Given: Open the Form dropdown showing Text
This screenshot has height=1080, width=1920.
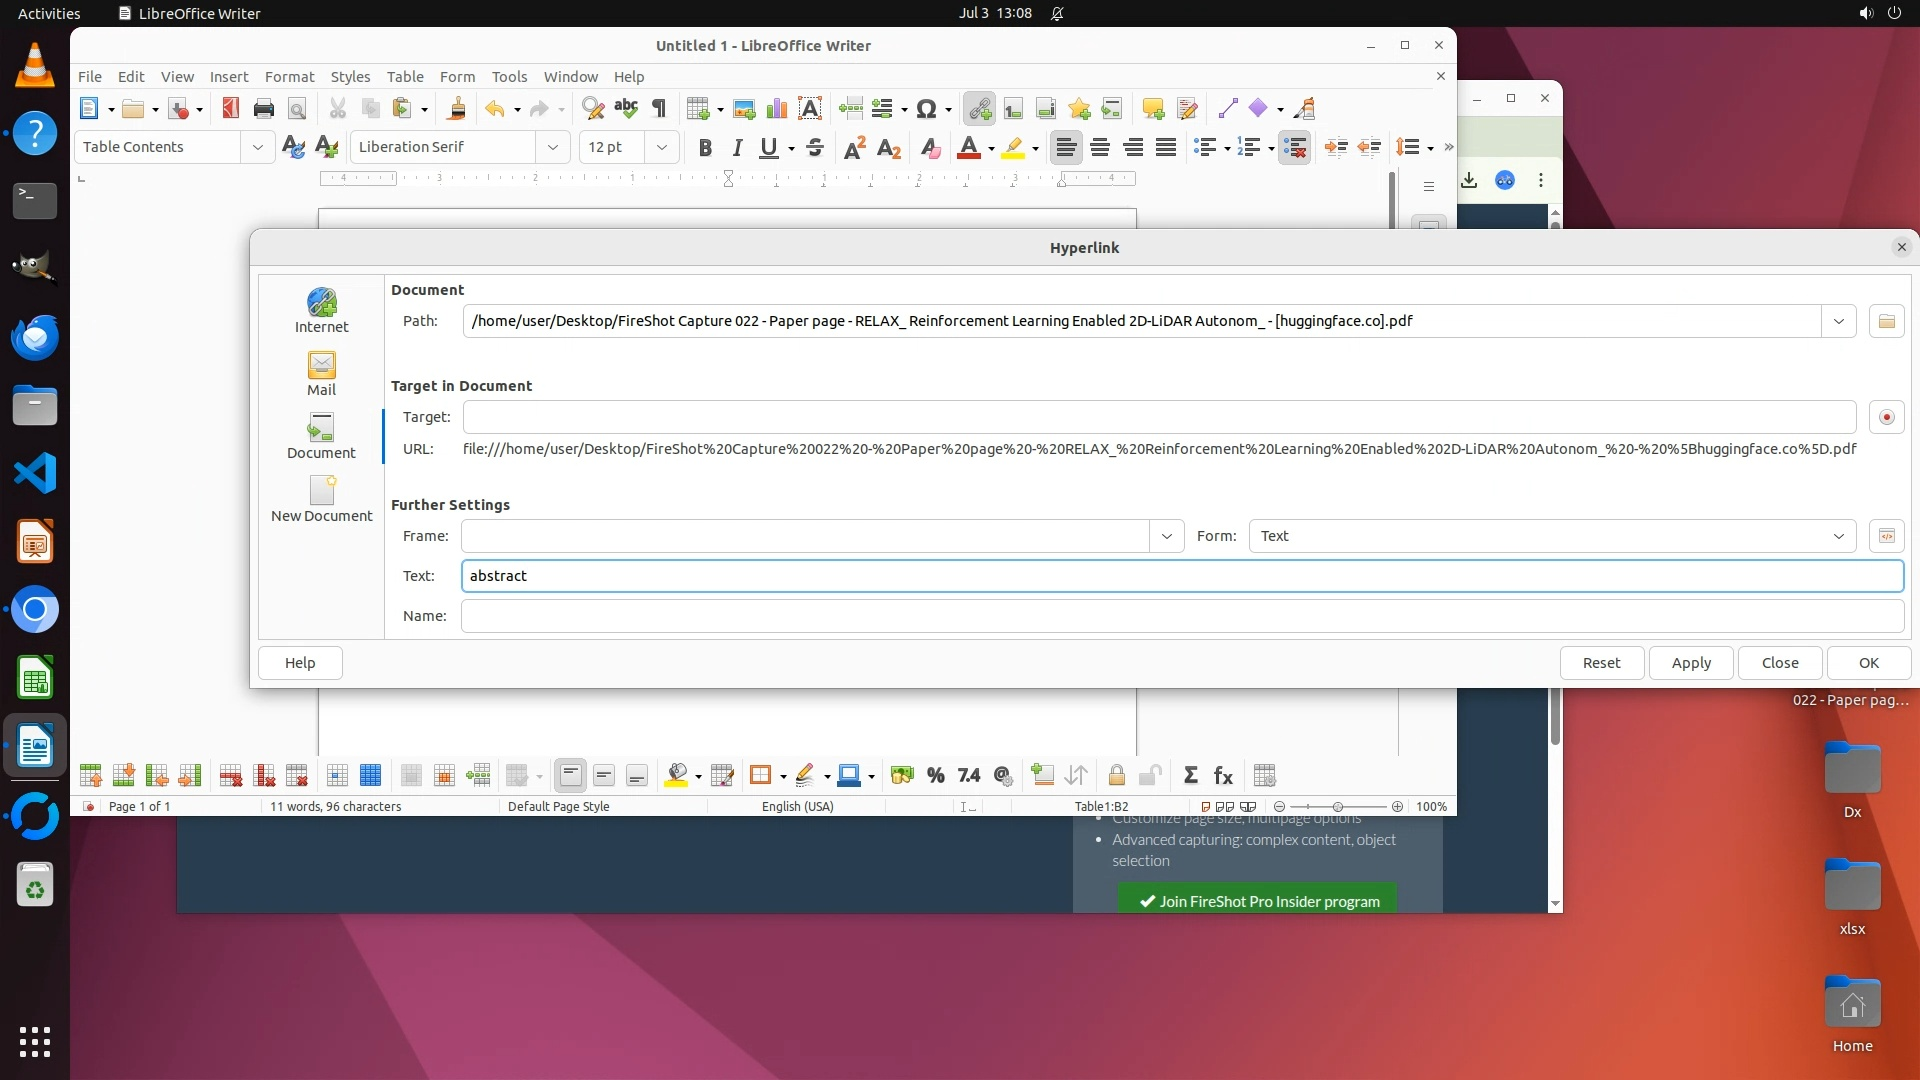Looking at the screenshot, I should 1551,536.
